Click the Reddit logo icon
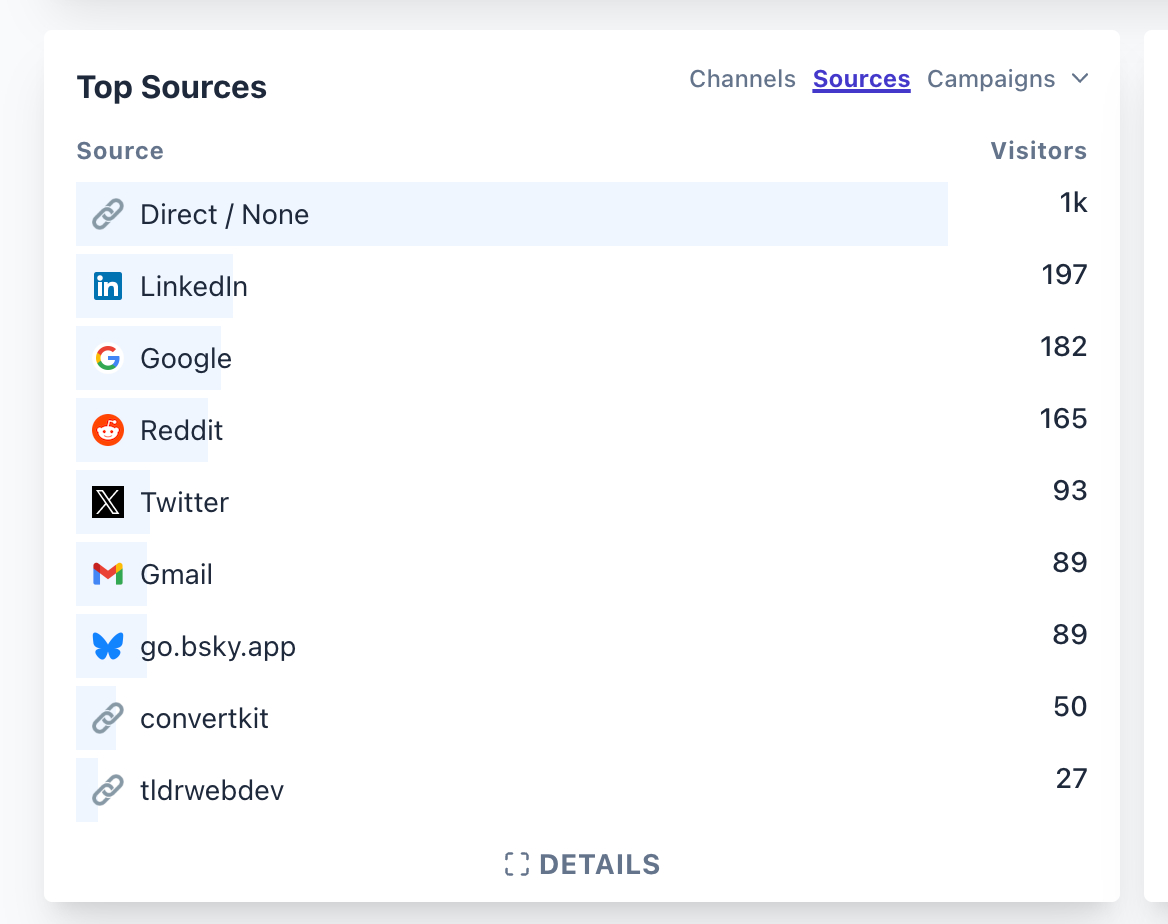The image size is (1168, 924). 107,431
